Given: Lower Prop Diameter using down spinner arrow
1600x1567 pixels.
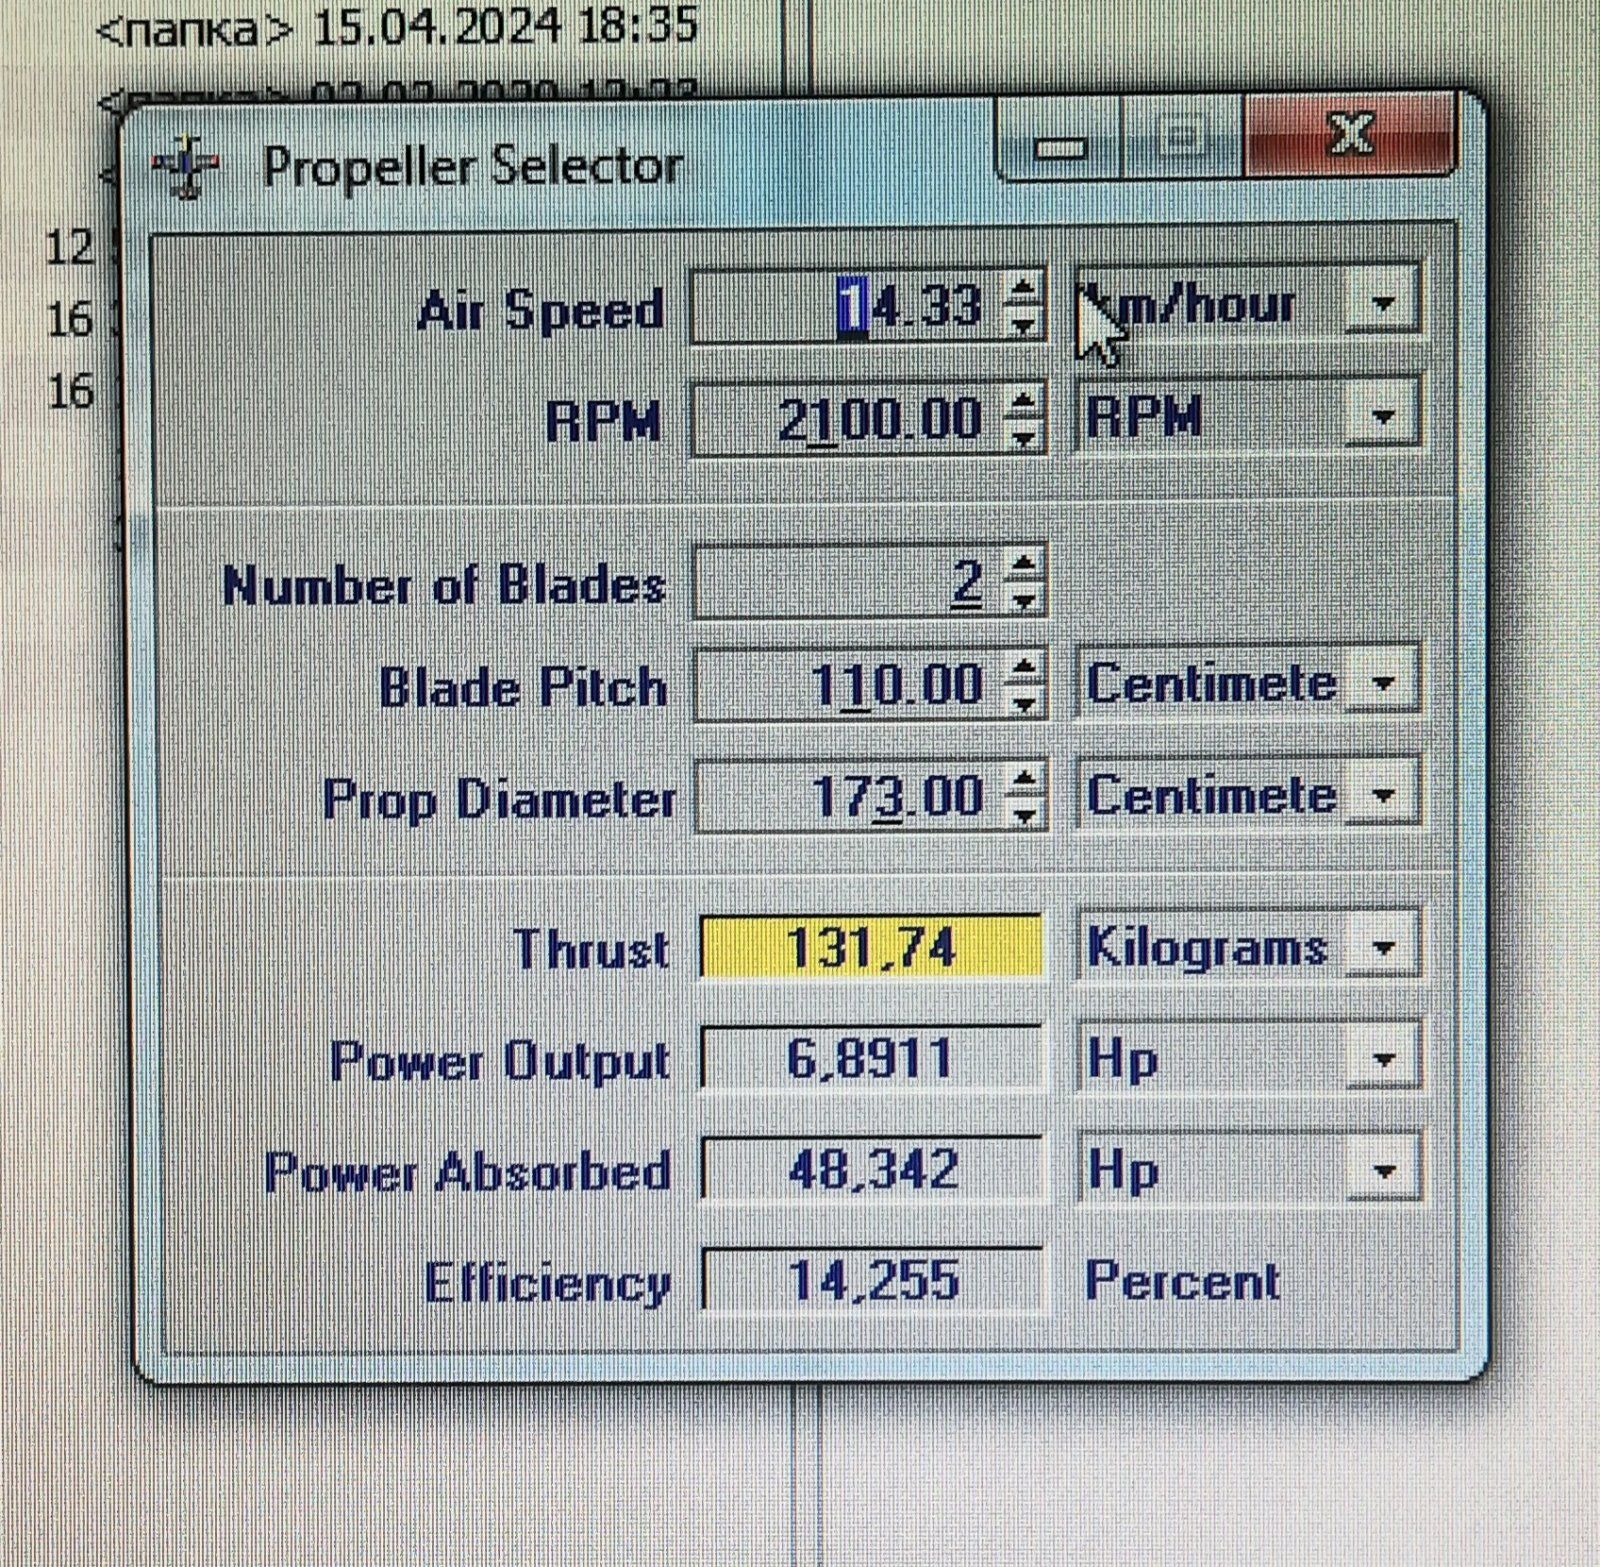Looking at the screenshot, I should click(1022, 815).
